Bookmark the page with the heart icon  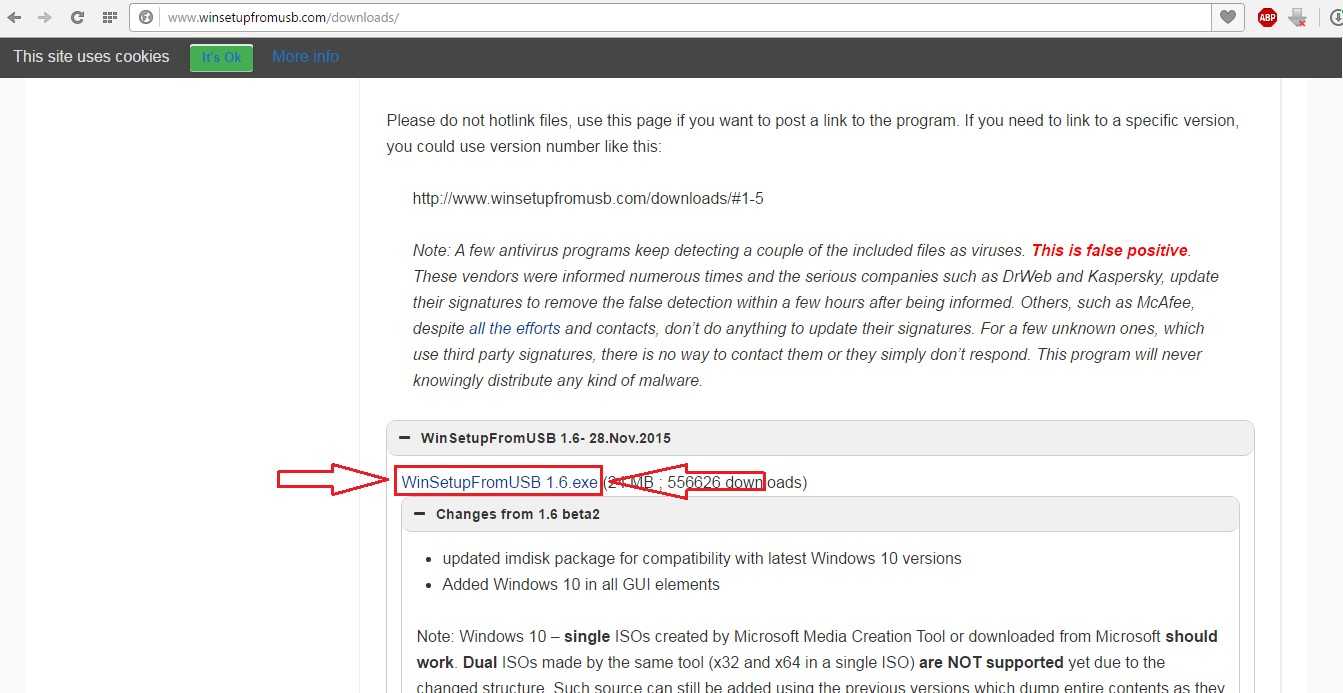point(1227,17)
